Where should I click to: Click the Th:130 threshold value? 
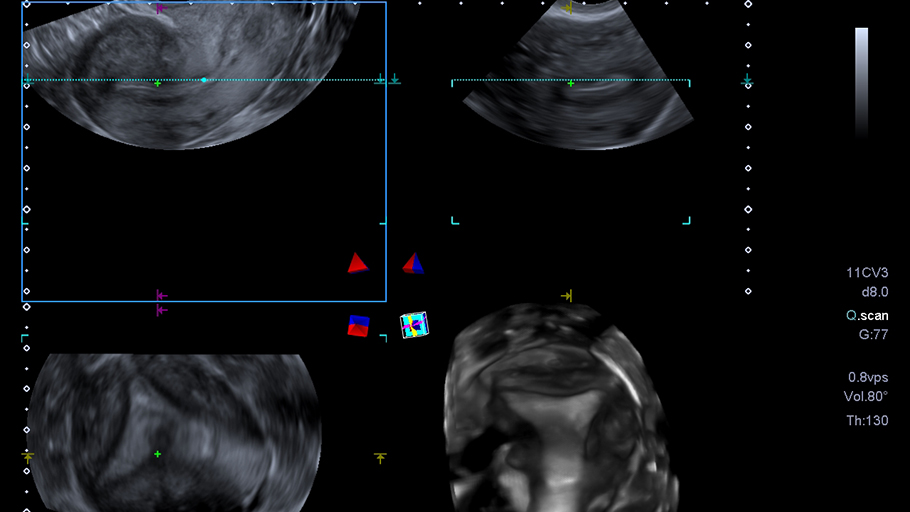click(867, 420)
